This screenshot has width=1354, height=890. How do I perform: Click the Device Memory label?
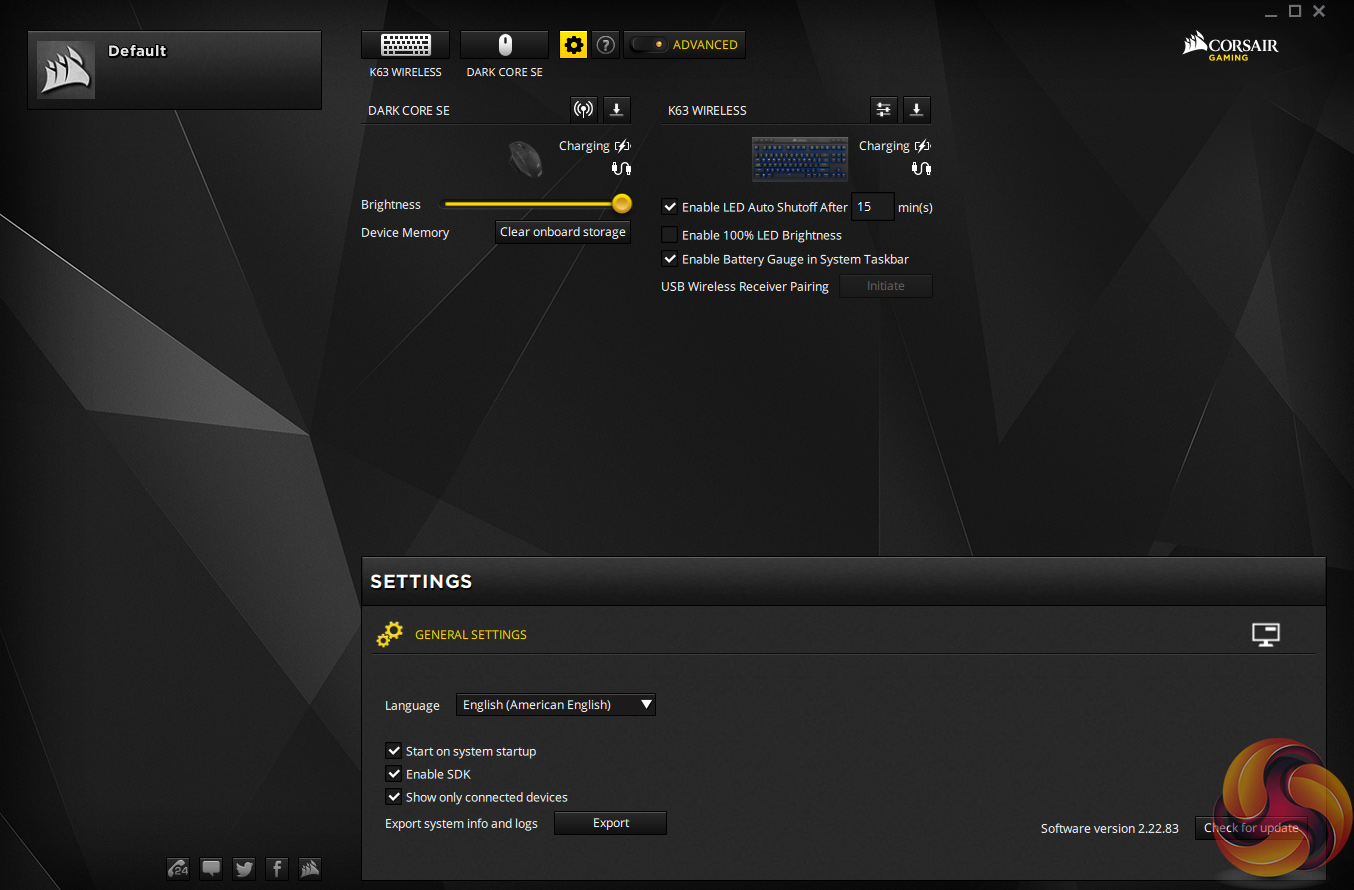click(405, 233)
